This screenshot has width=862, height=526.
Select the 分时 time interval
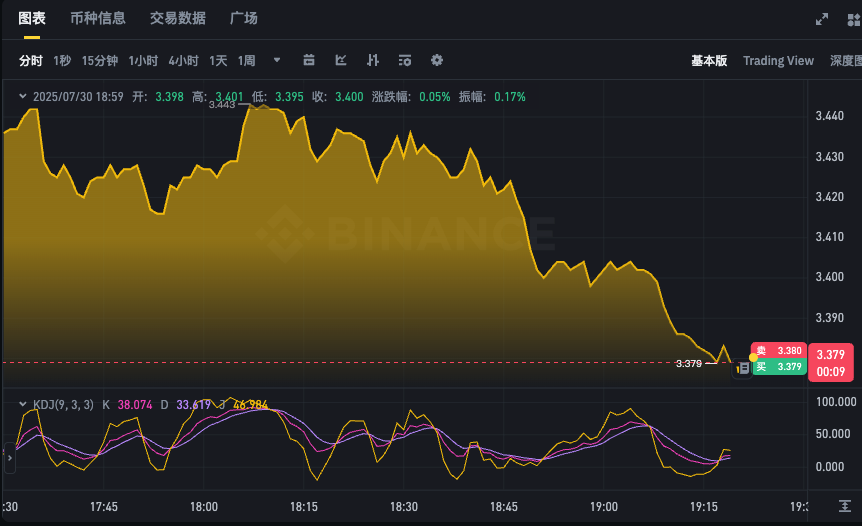click(31, 61)
